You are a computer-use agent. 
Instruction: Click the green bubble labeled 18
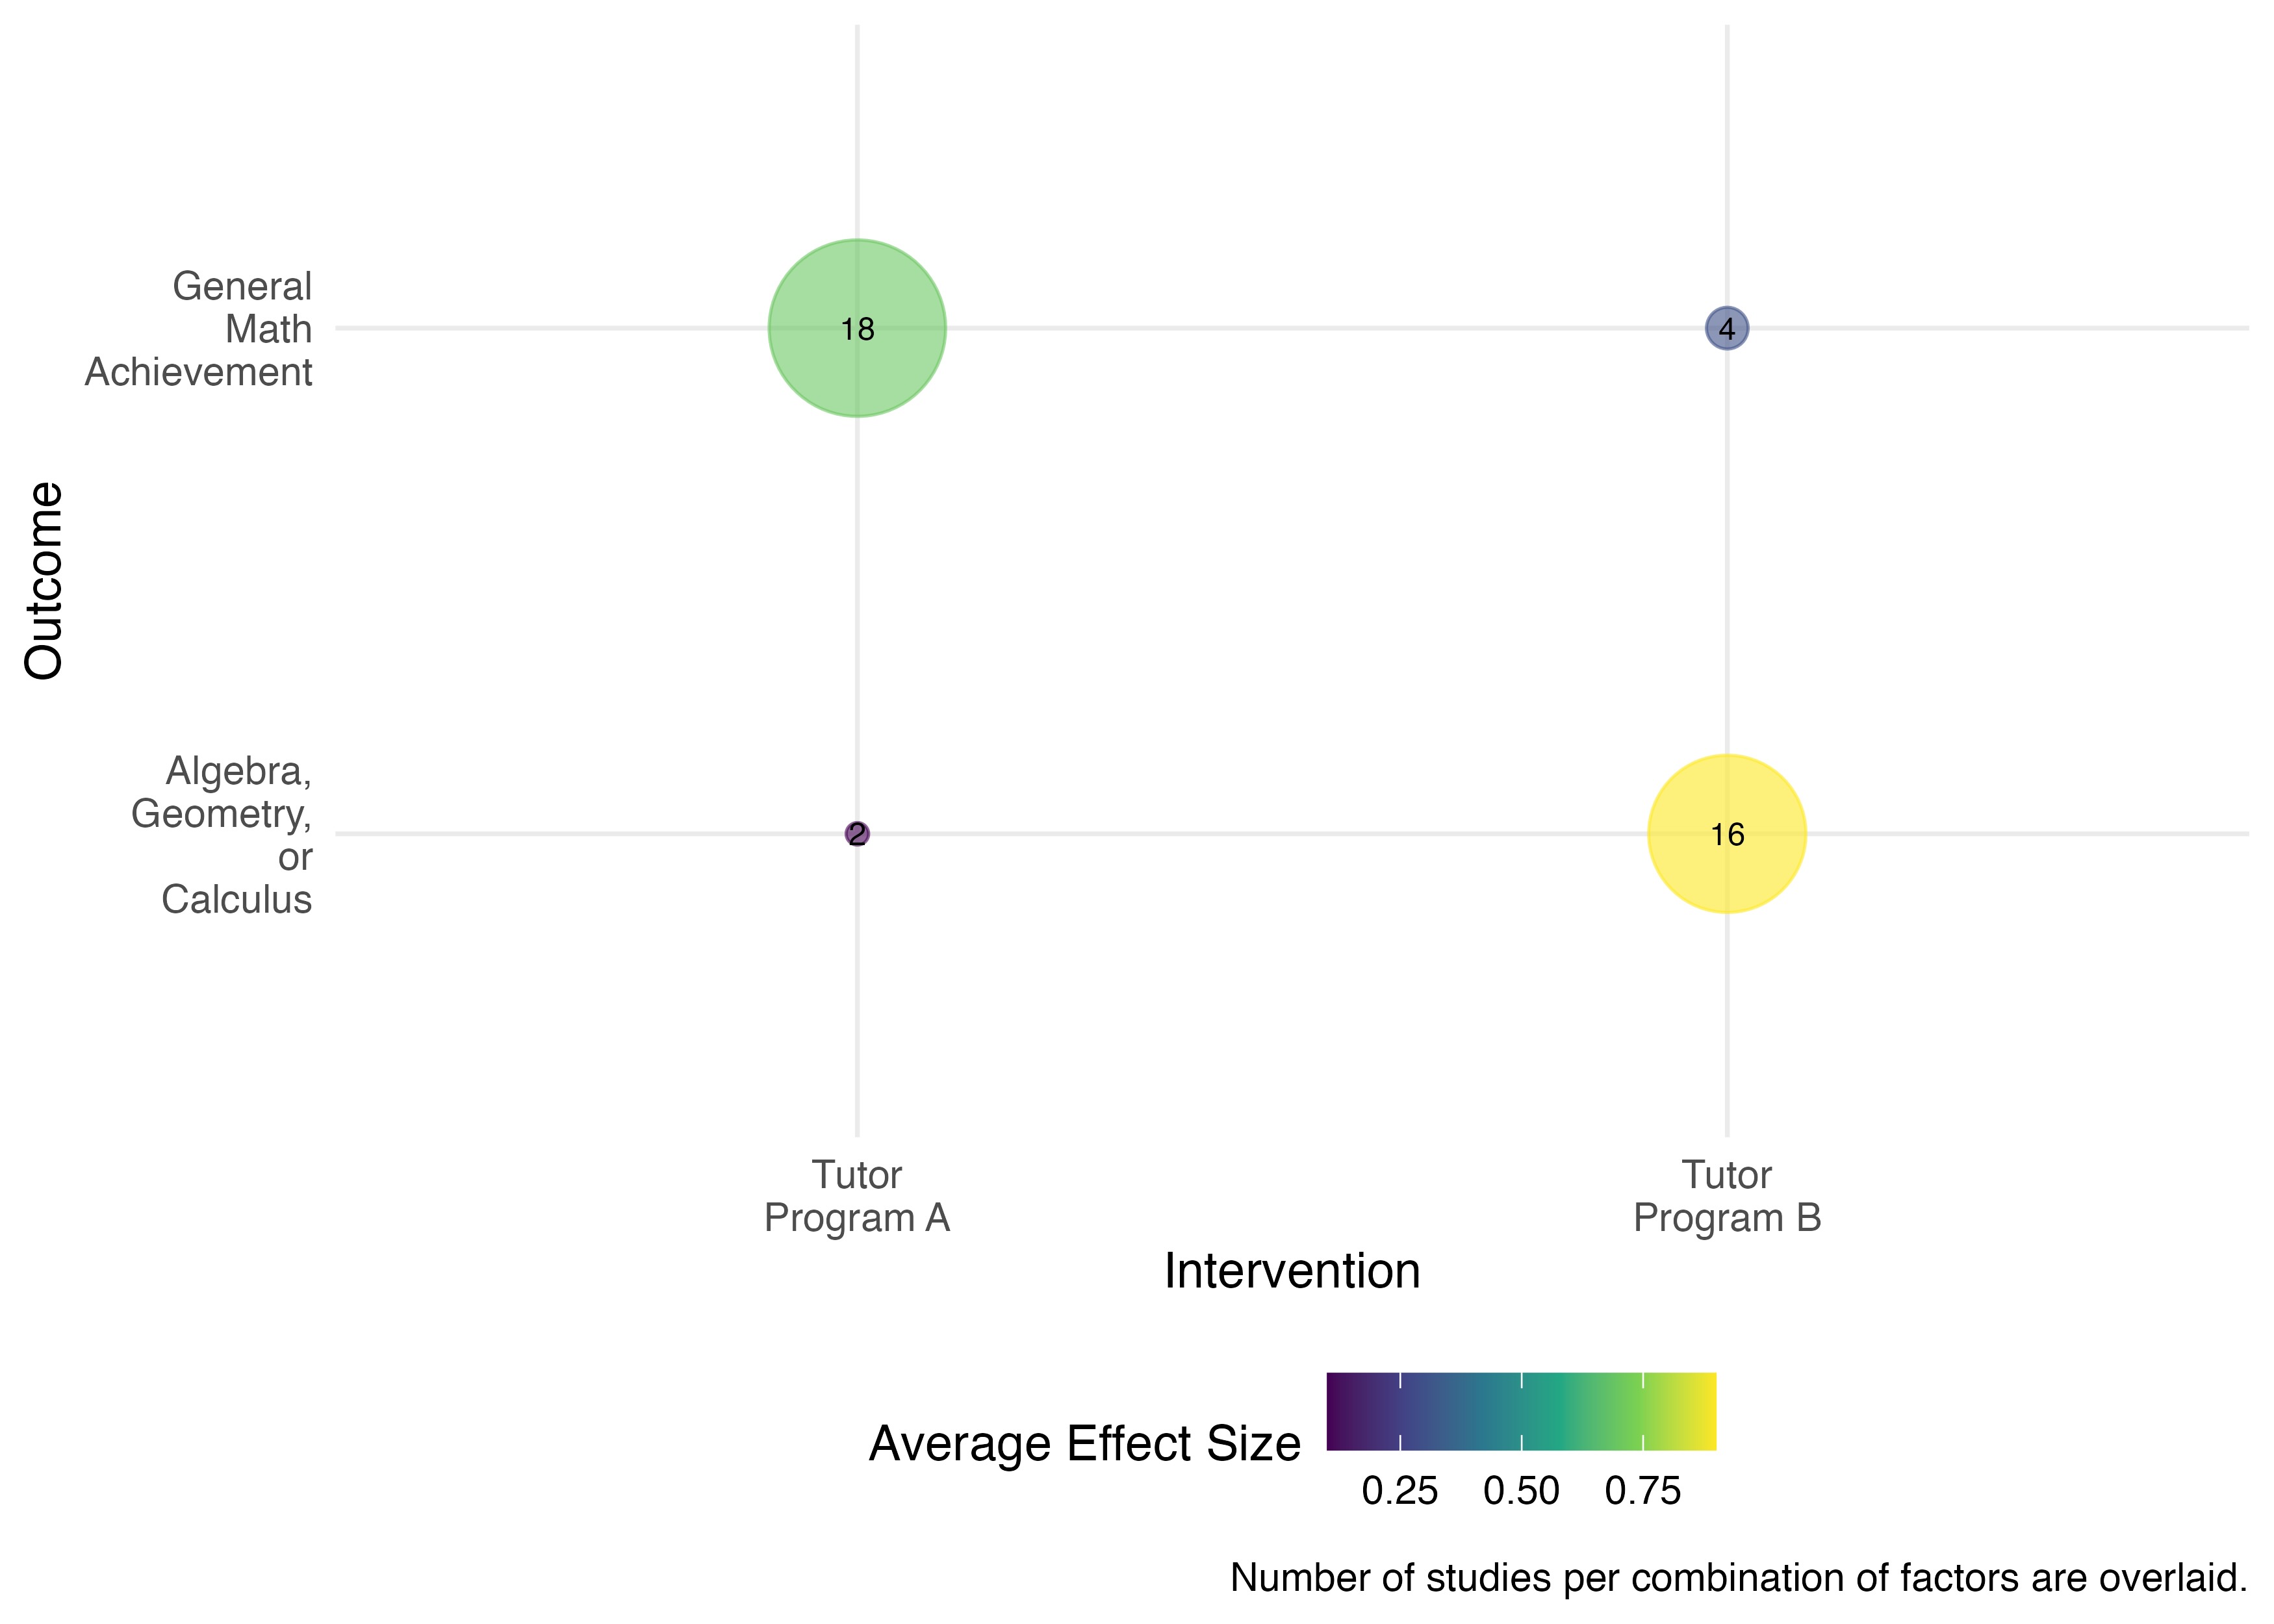[x=856, y=328]
